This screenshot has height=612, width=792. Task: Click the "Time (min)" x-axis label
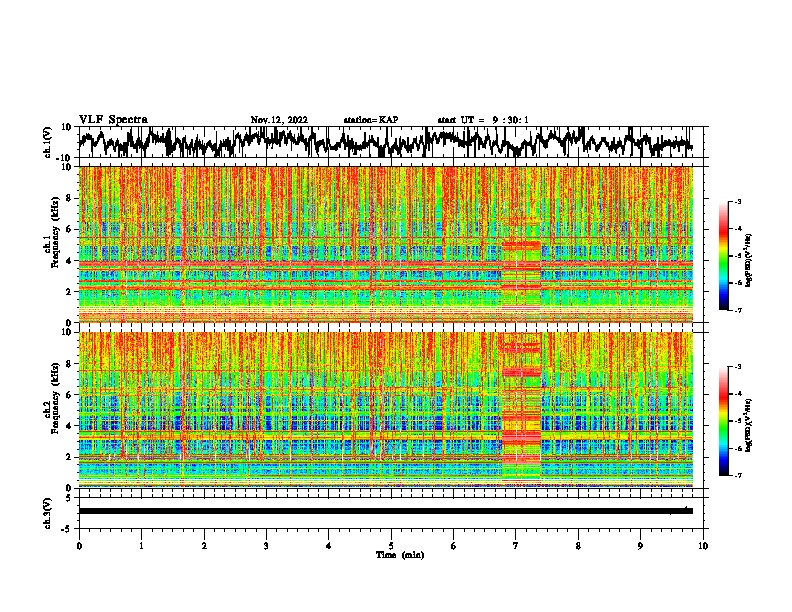pyautogui.click(x=400, y=555)
